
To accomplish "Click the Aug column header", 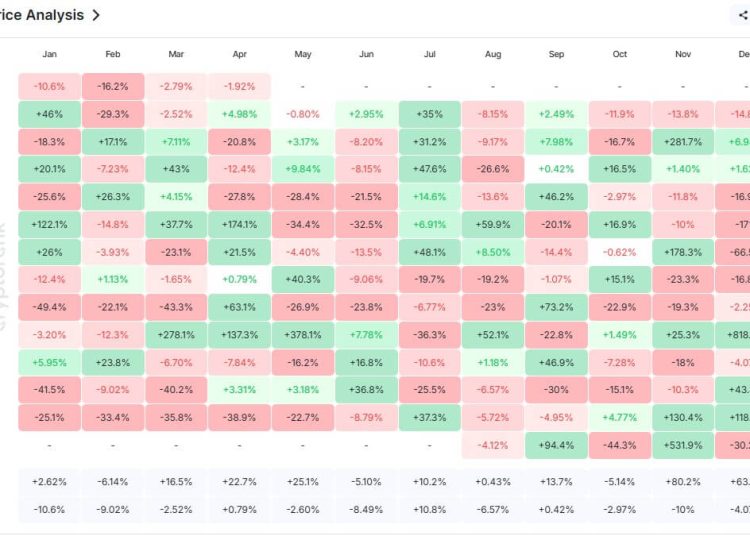I will (x=492, y=54).
